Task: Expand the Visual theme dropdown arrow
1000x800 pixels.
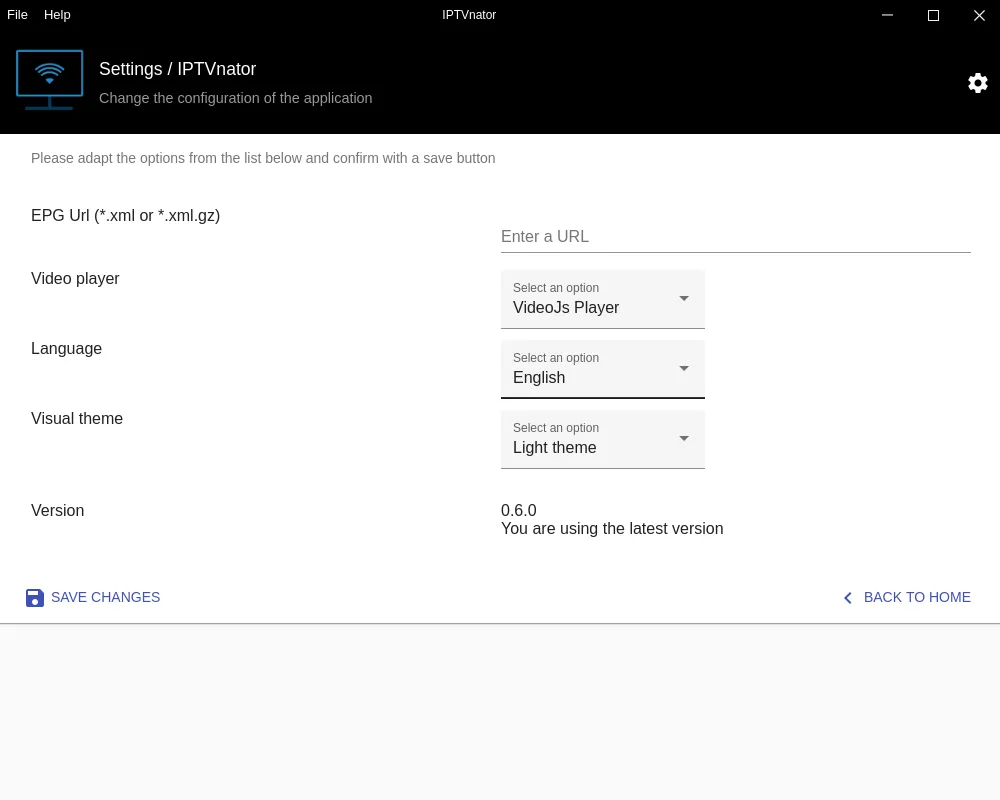Action: [684, 438]
